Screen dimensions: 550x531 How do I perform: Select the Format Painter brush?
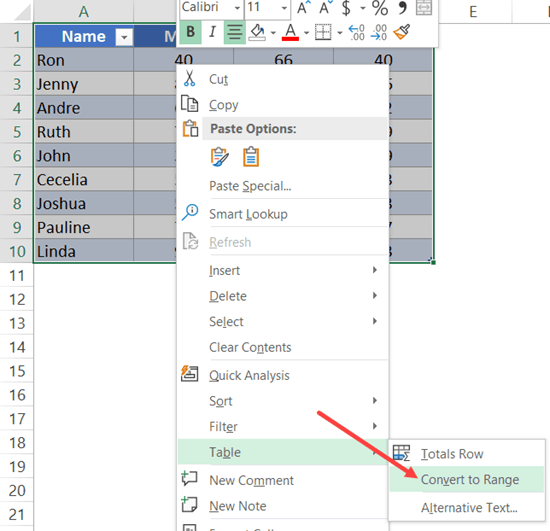[402, 32]
